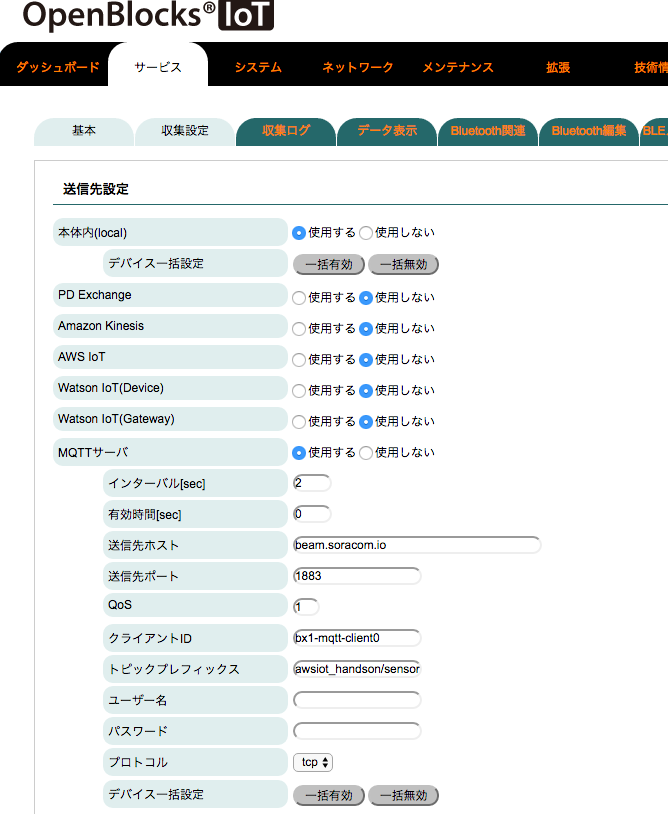Screen dimensions: 668x814
Task: Click the AWS IoT row label
Action: [x=170, y=357]
